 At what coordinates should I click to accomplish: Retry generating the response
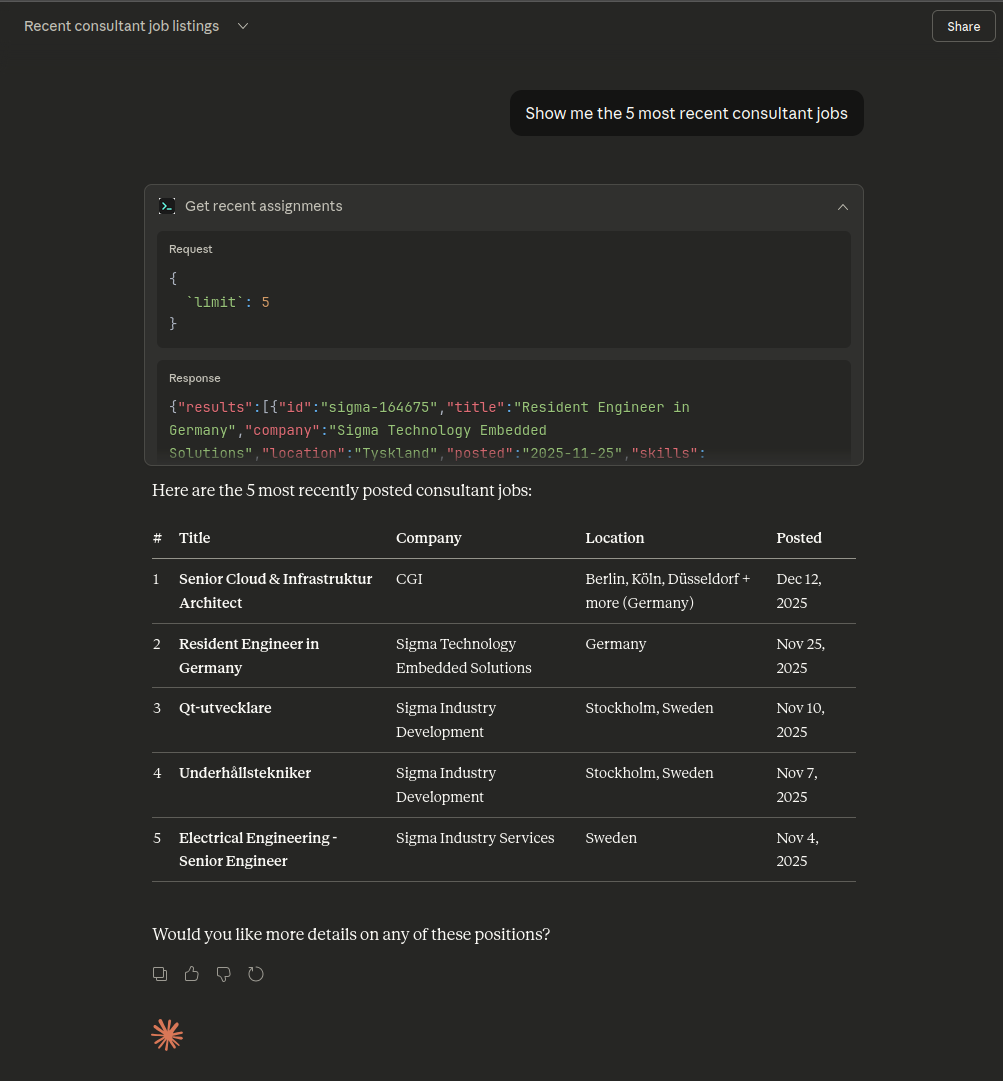point(256,973)
